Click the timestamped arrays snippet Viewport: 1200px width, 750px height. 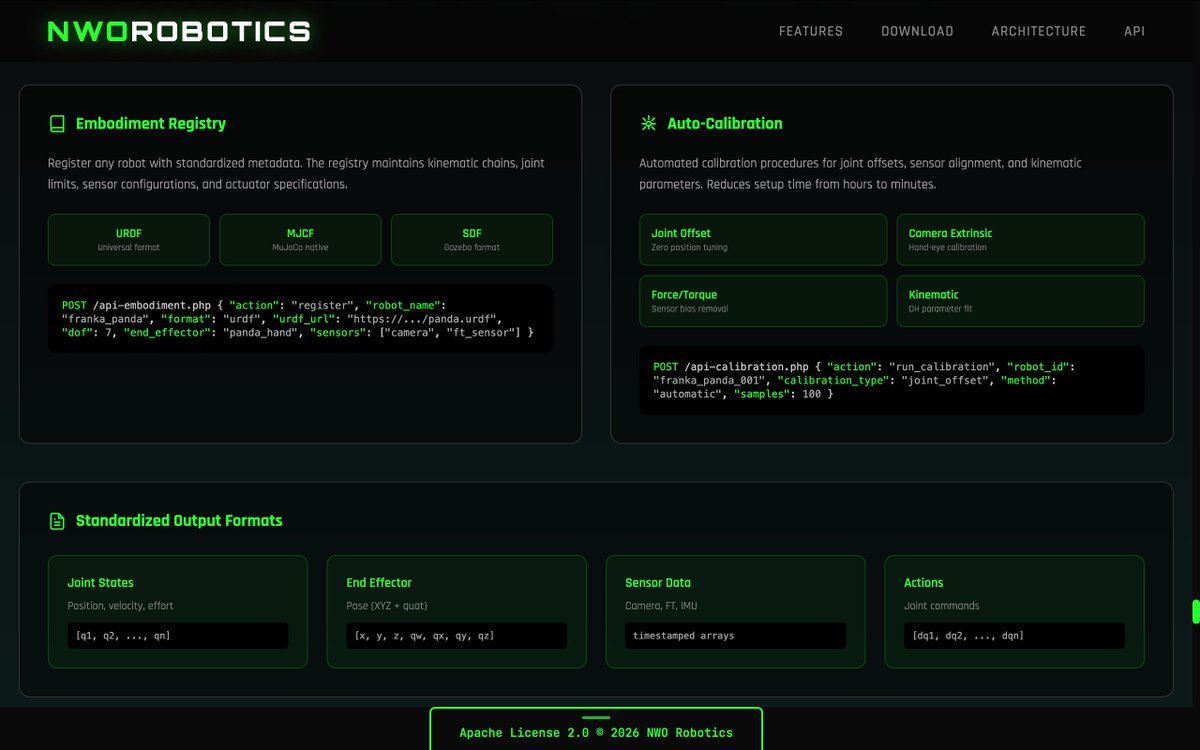[736, 636]
